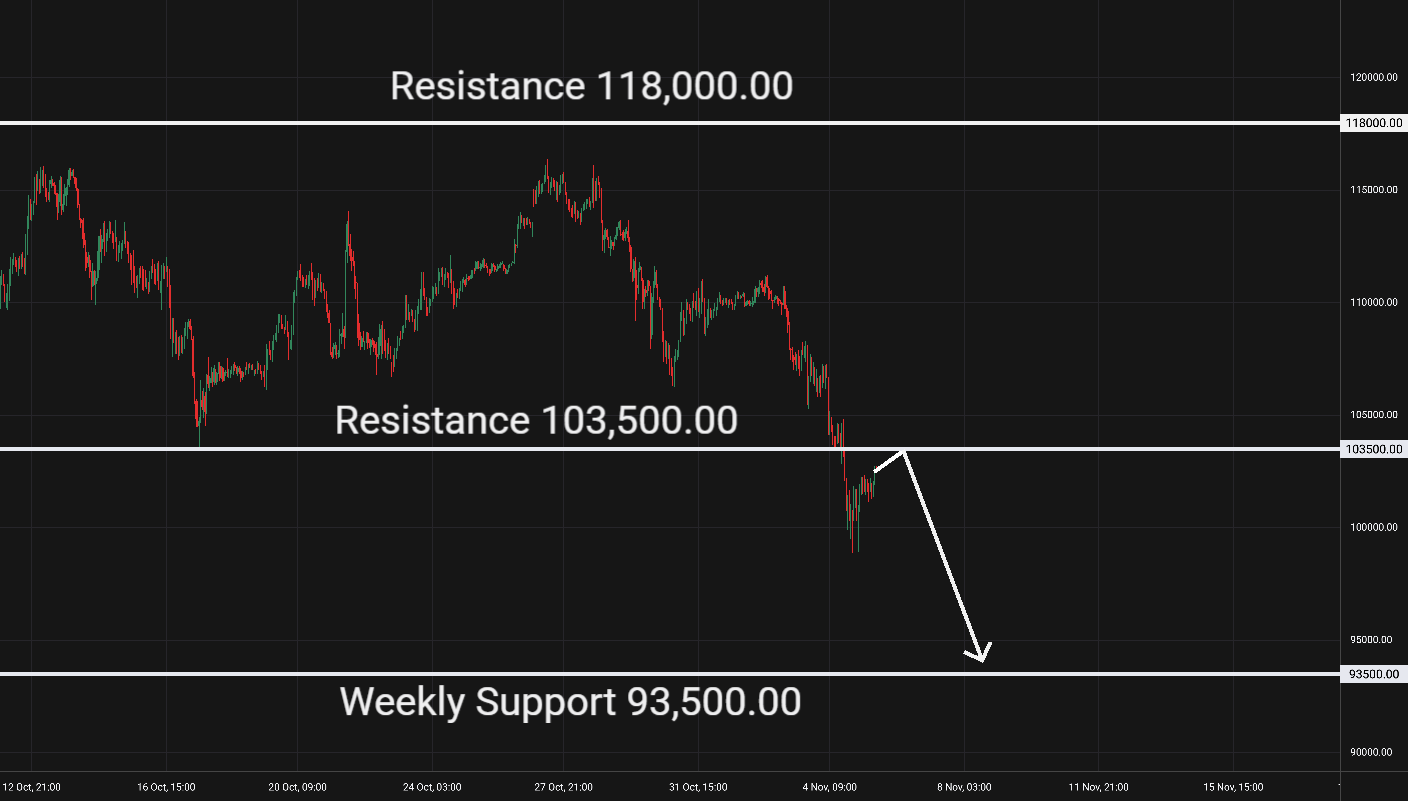Viewport: 1408px width, 801px height.
Task: Click the "12 Oct, 21:00" time label
Action: pyautogui.click(x=31, y=787)
